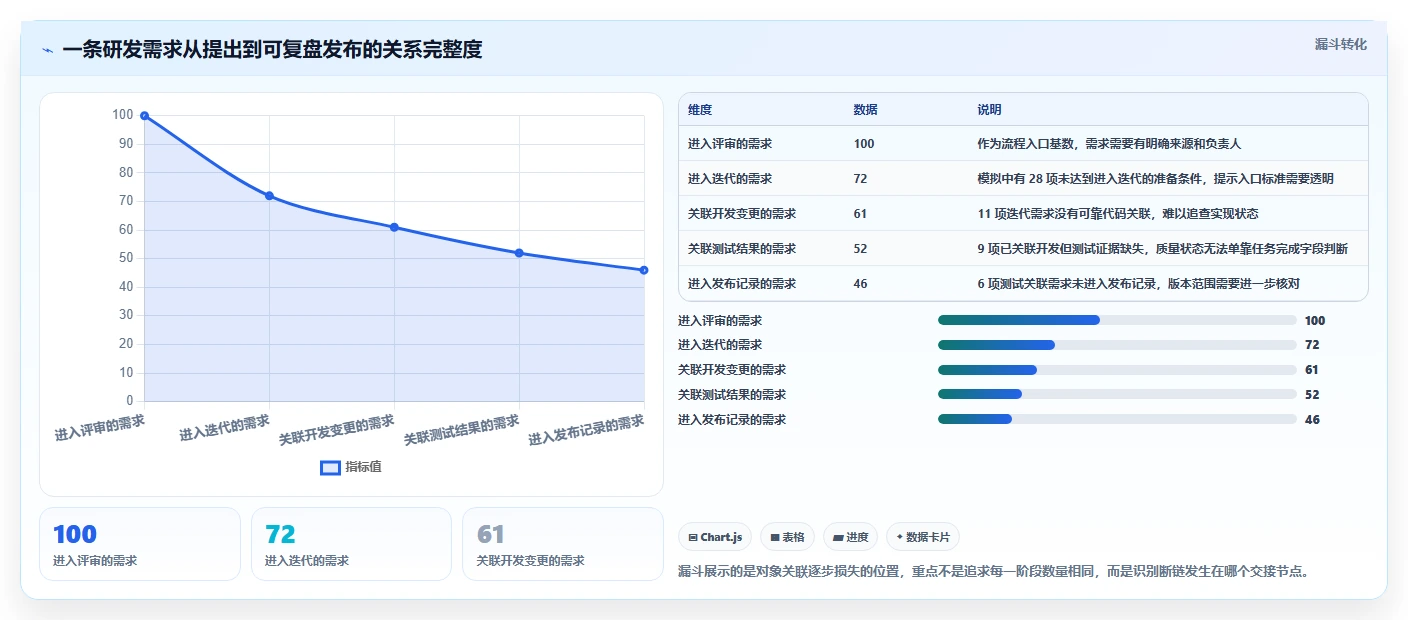This screenshot has width=1408, height=620.
Task: Click progress bar for 进入评审的需求
Action: point(1117,320)
